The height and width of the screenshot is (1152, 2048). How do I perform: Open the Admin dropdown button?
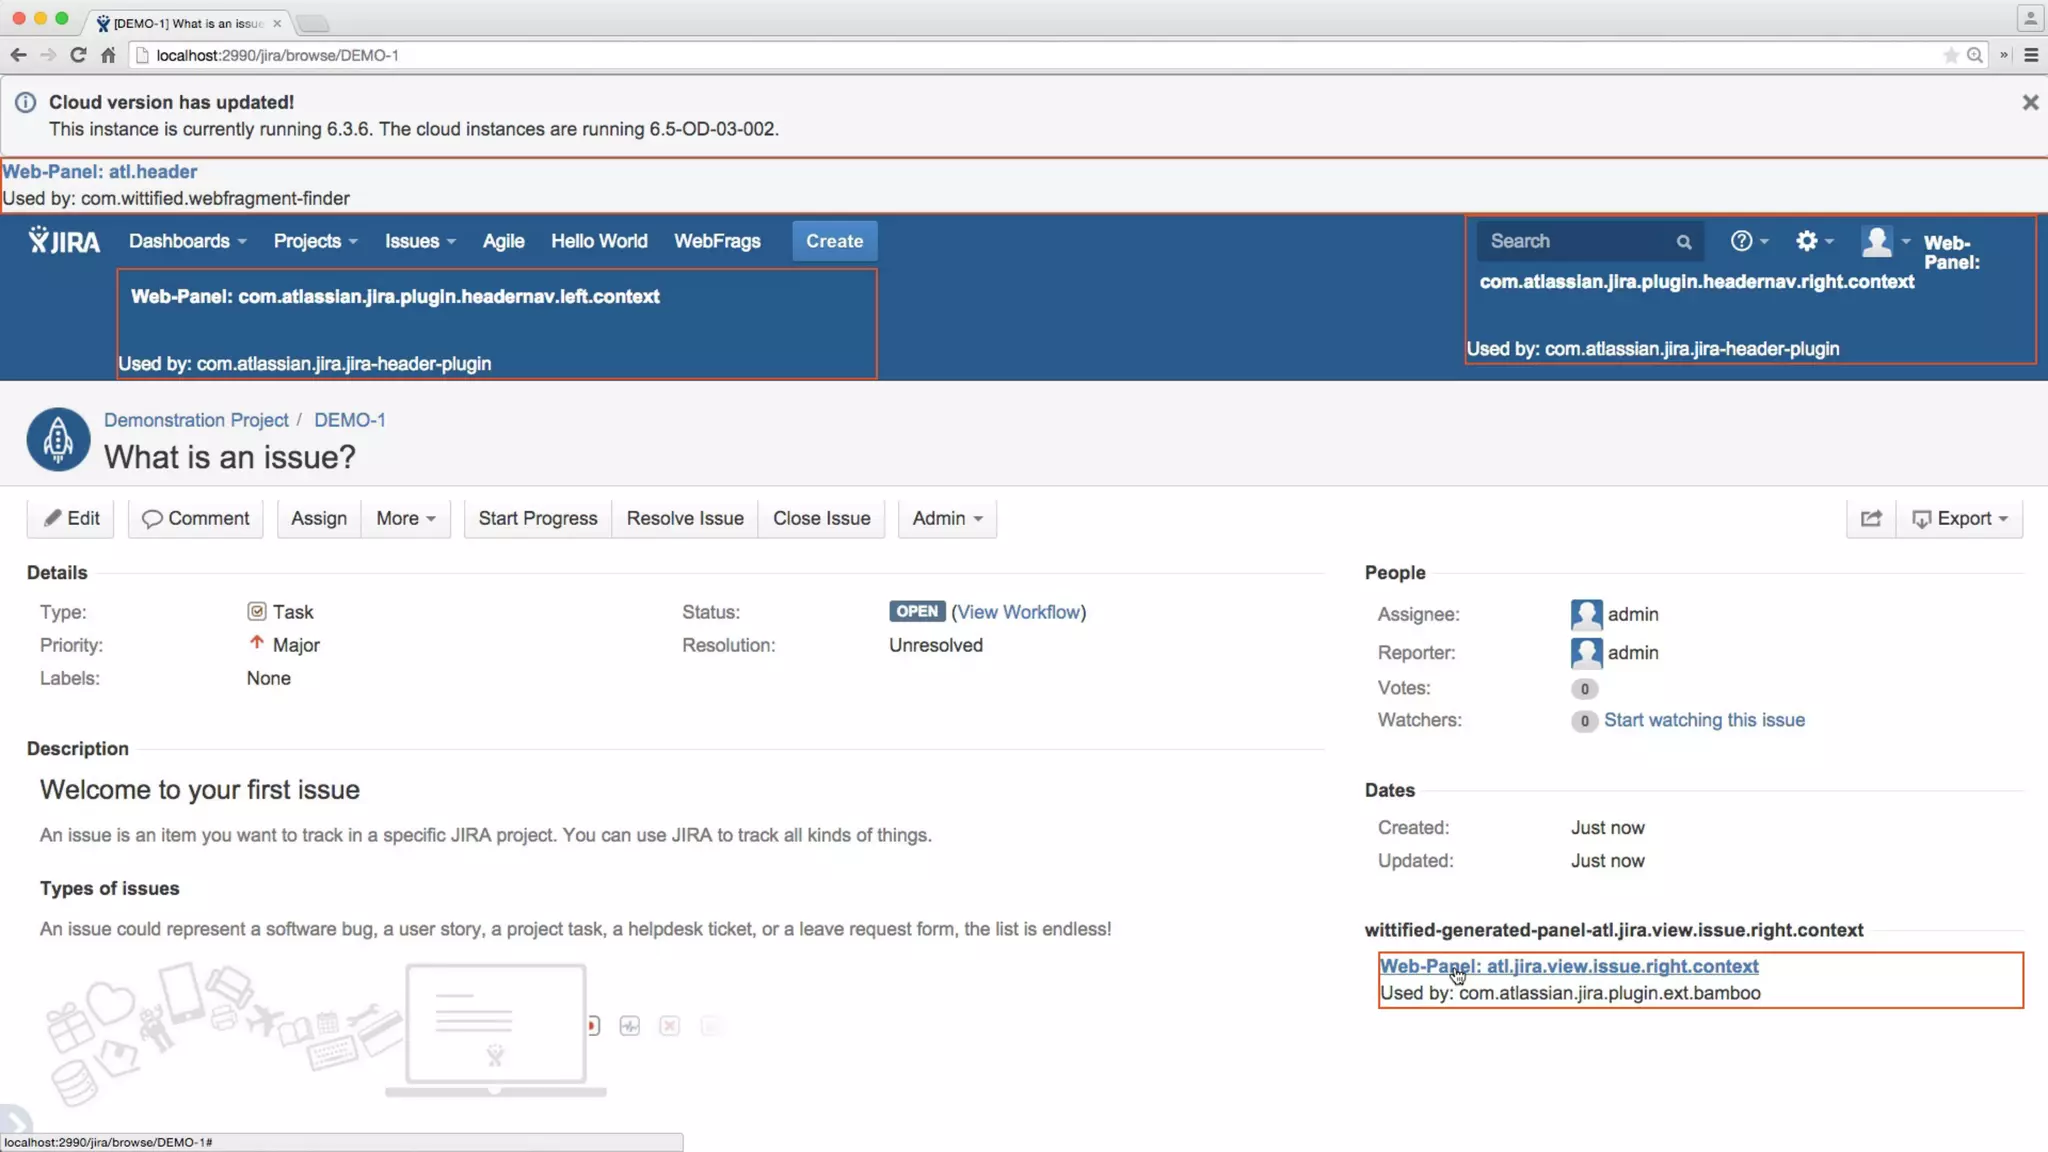pyautogui.click(x=946, y=518)
